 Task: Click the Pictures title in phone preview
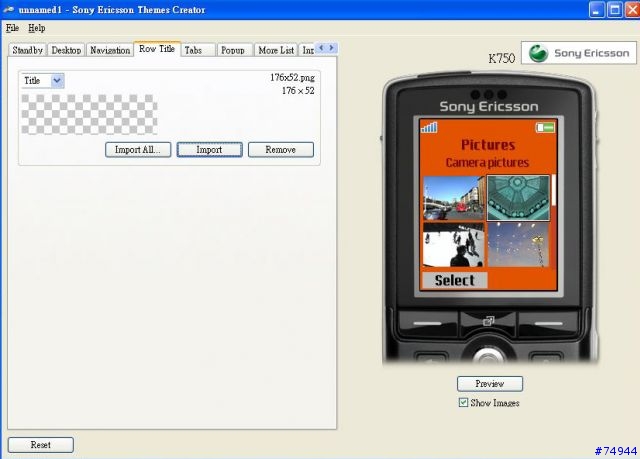[x=488, y=144]
